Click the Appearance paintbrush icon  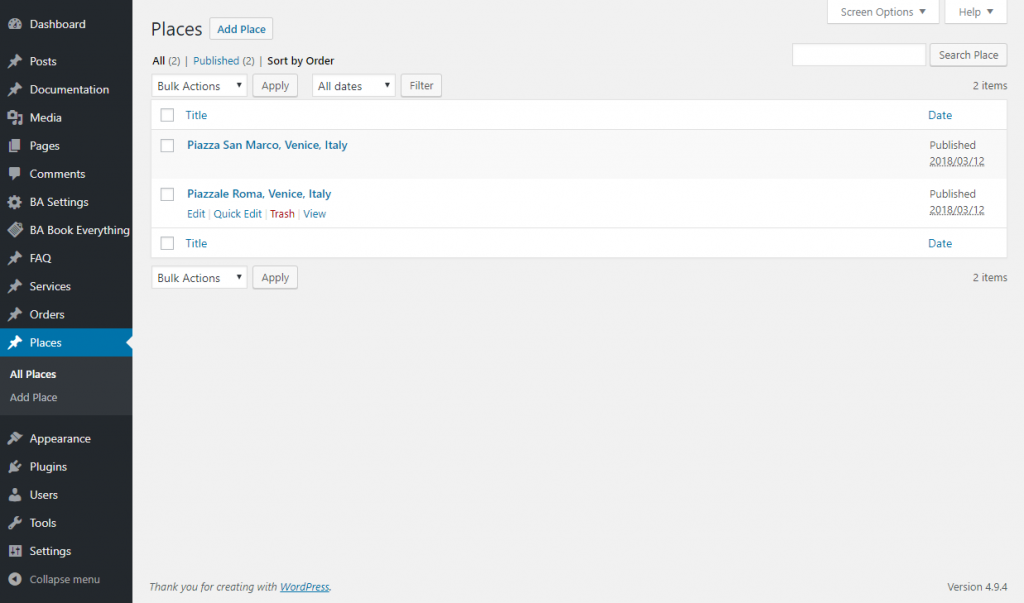coord(15,439)
